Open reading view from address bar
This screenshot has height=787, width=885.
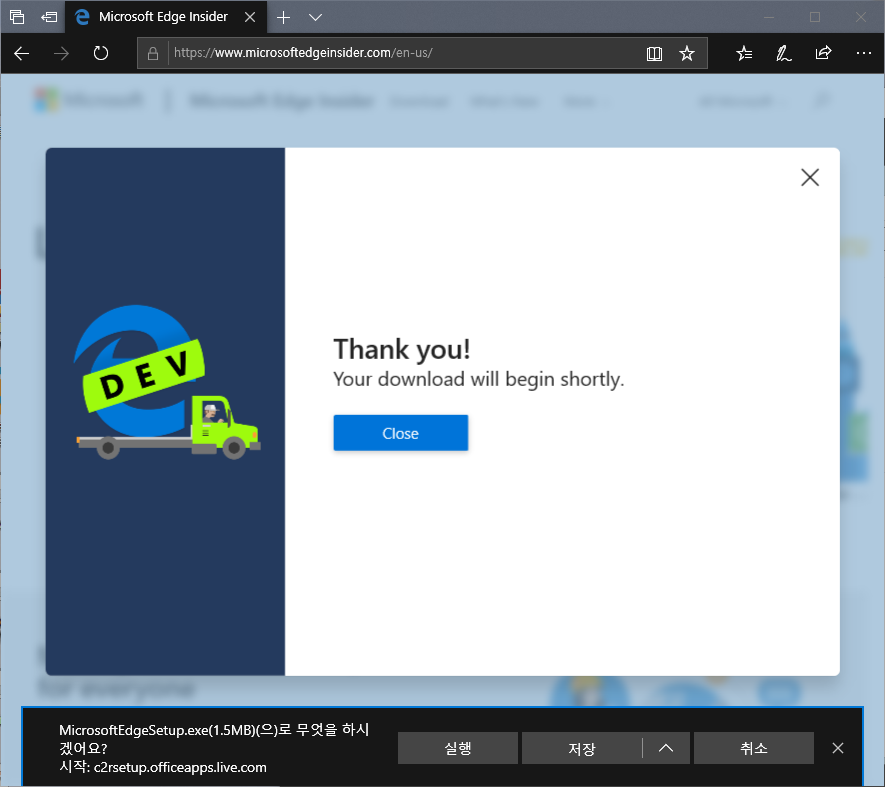coord(654,54)
